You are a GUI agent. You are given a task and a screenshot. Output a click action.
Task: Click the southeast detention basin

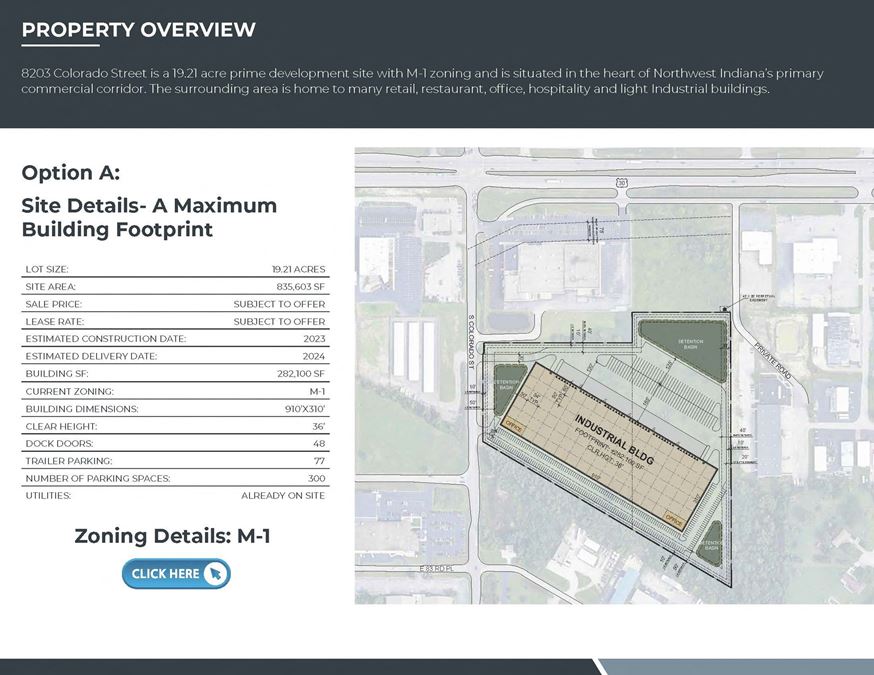[x=711, y=543]
